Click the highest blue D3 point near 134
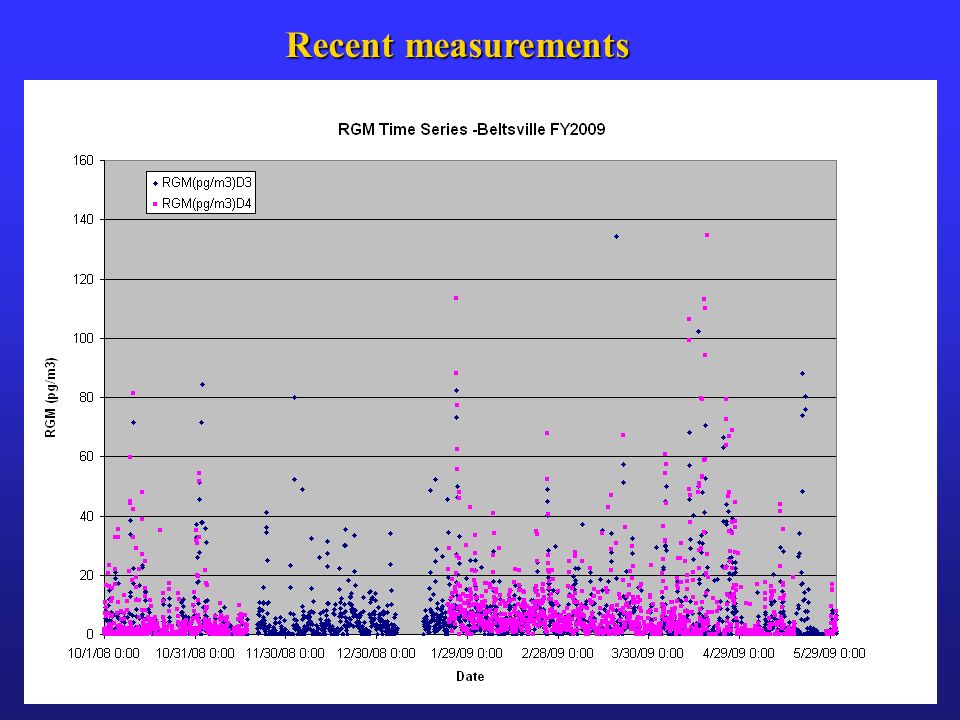 coord(617,236)
